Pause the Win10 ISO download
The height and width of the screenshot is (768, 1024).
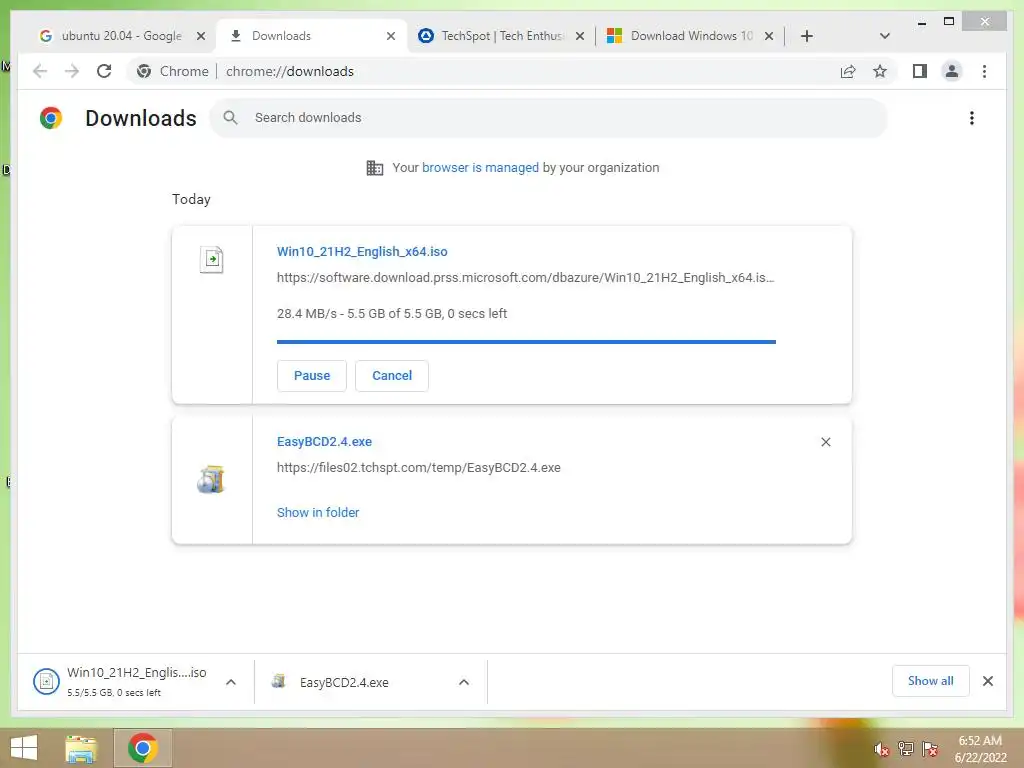click(x=312, y=376)
